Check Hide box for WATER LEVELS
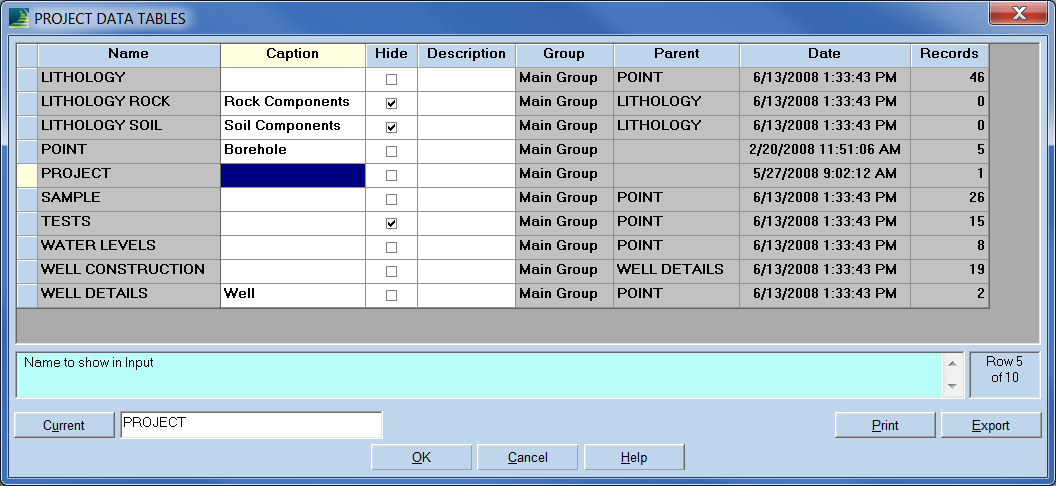 click(x=391, y=247)
